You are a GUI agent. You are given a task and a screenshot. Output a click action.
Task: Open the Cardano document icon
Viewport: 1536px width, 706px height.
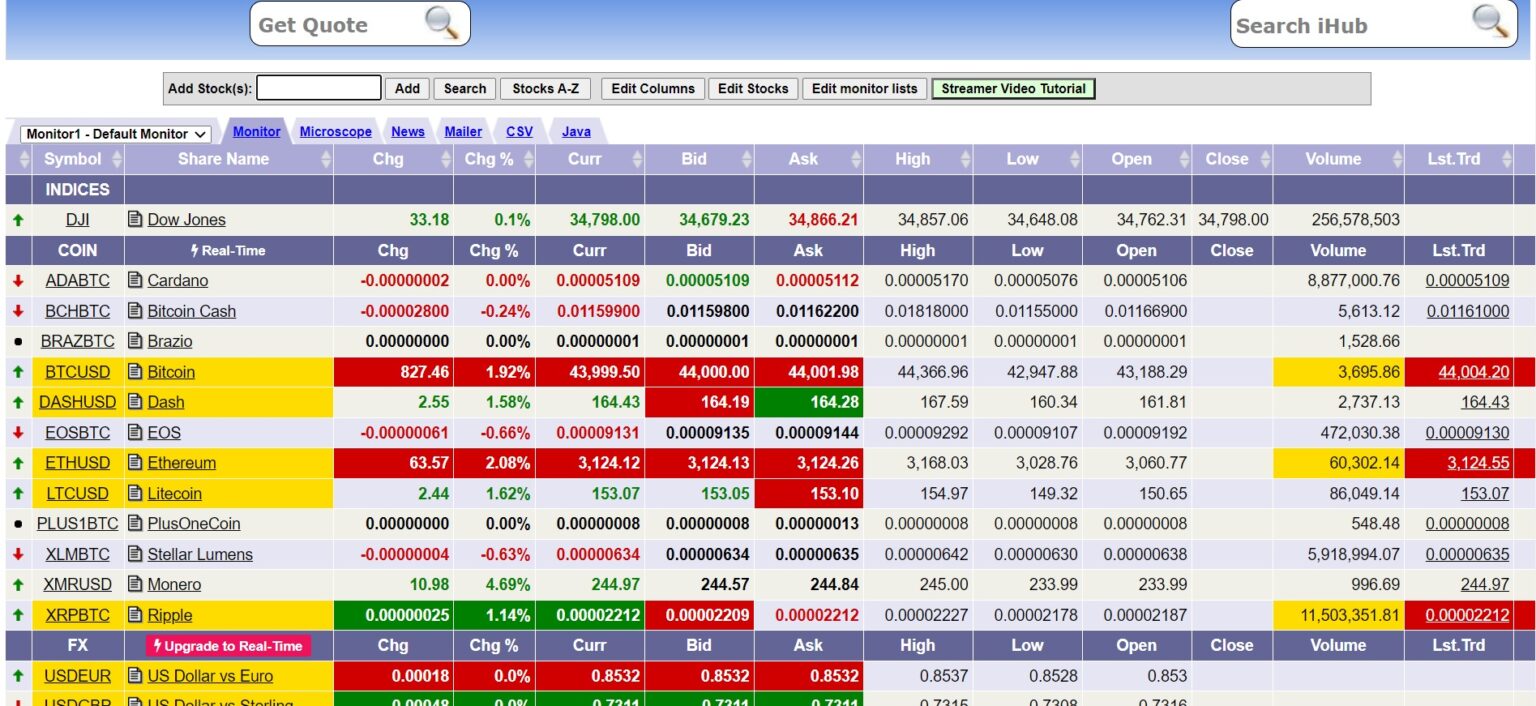[135, 280]
